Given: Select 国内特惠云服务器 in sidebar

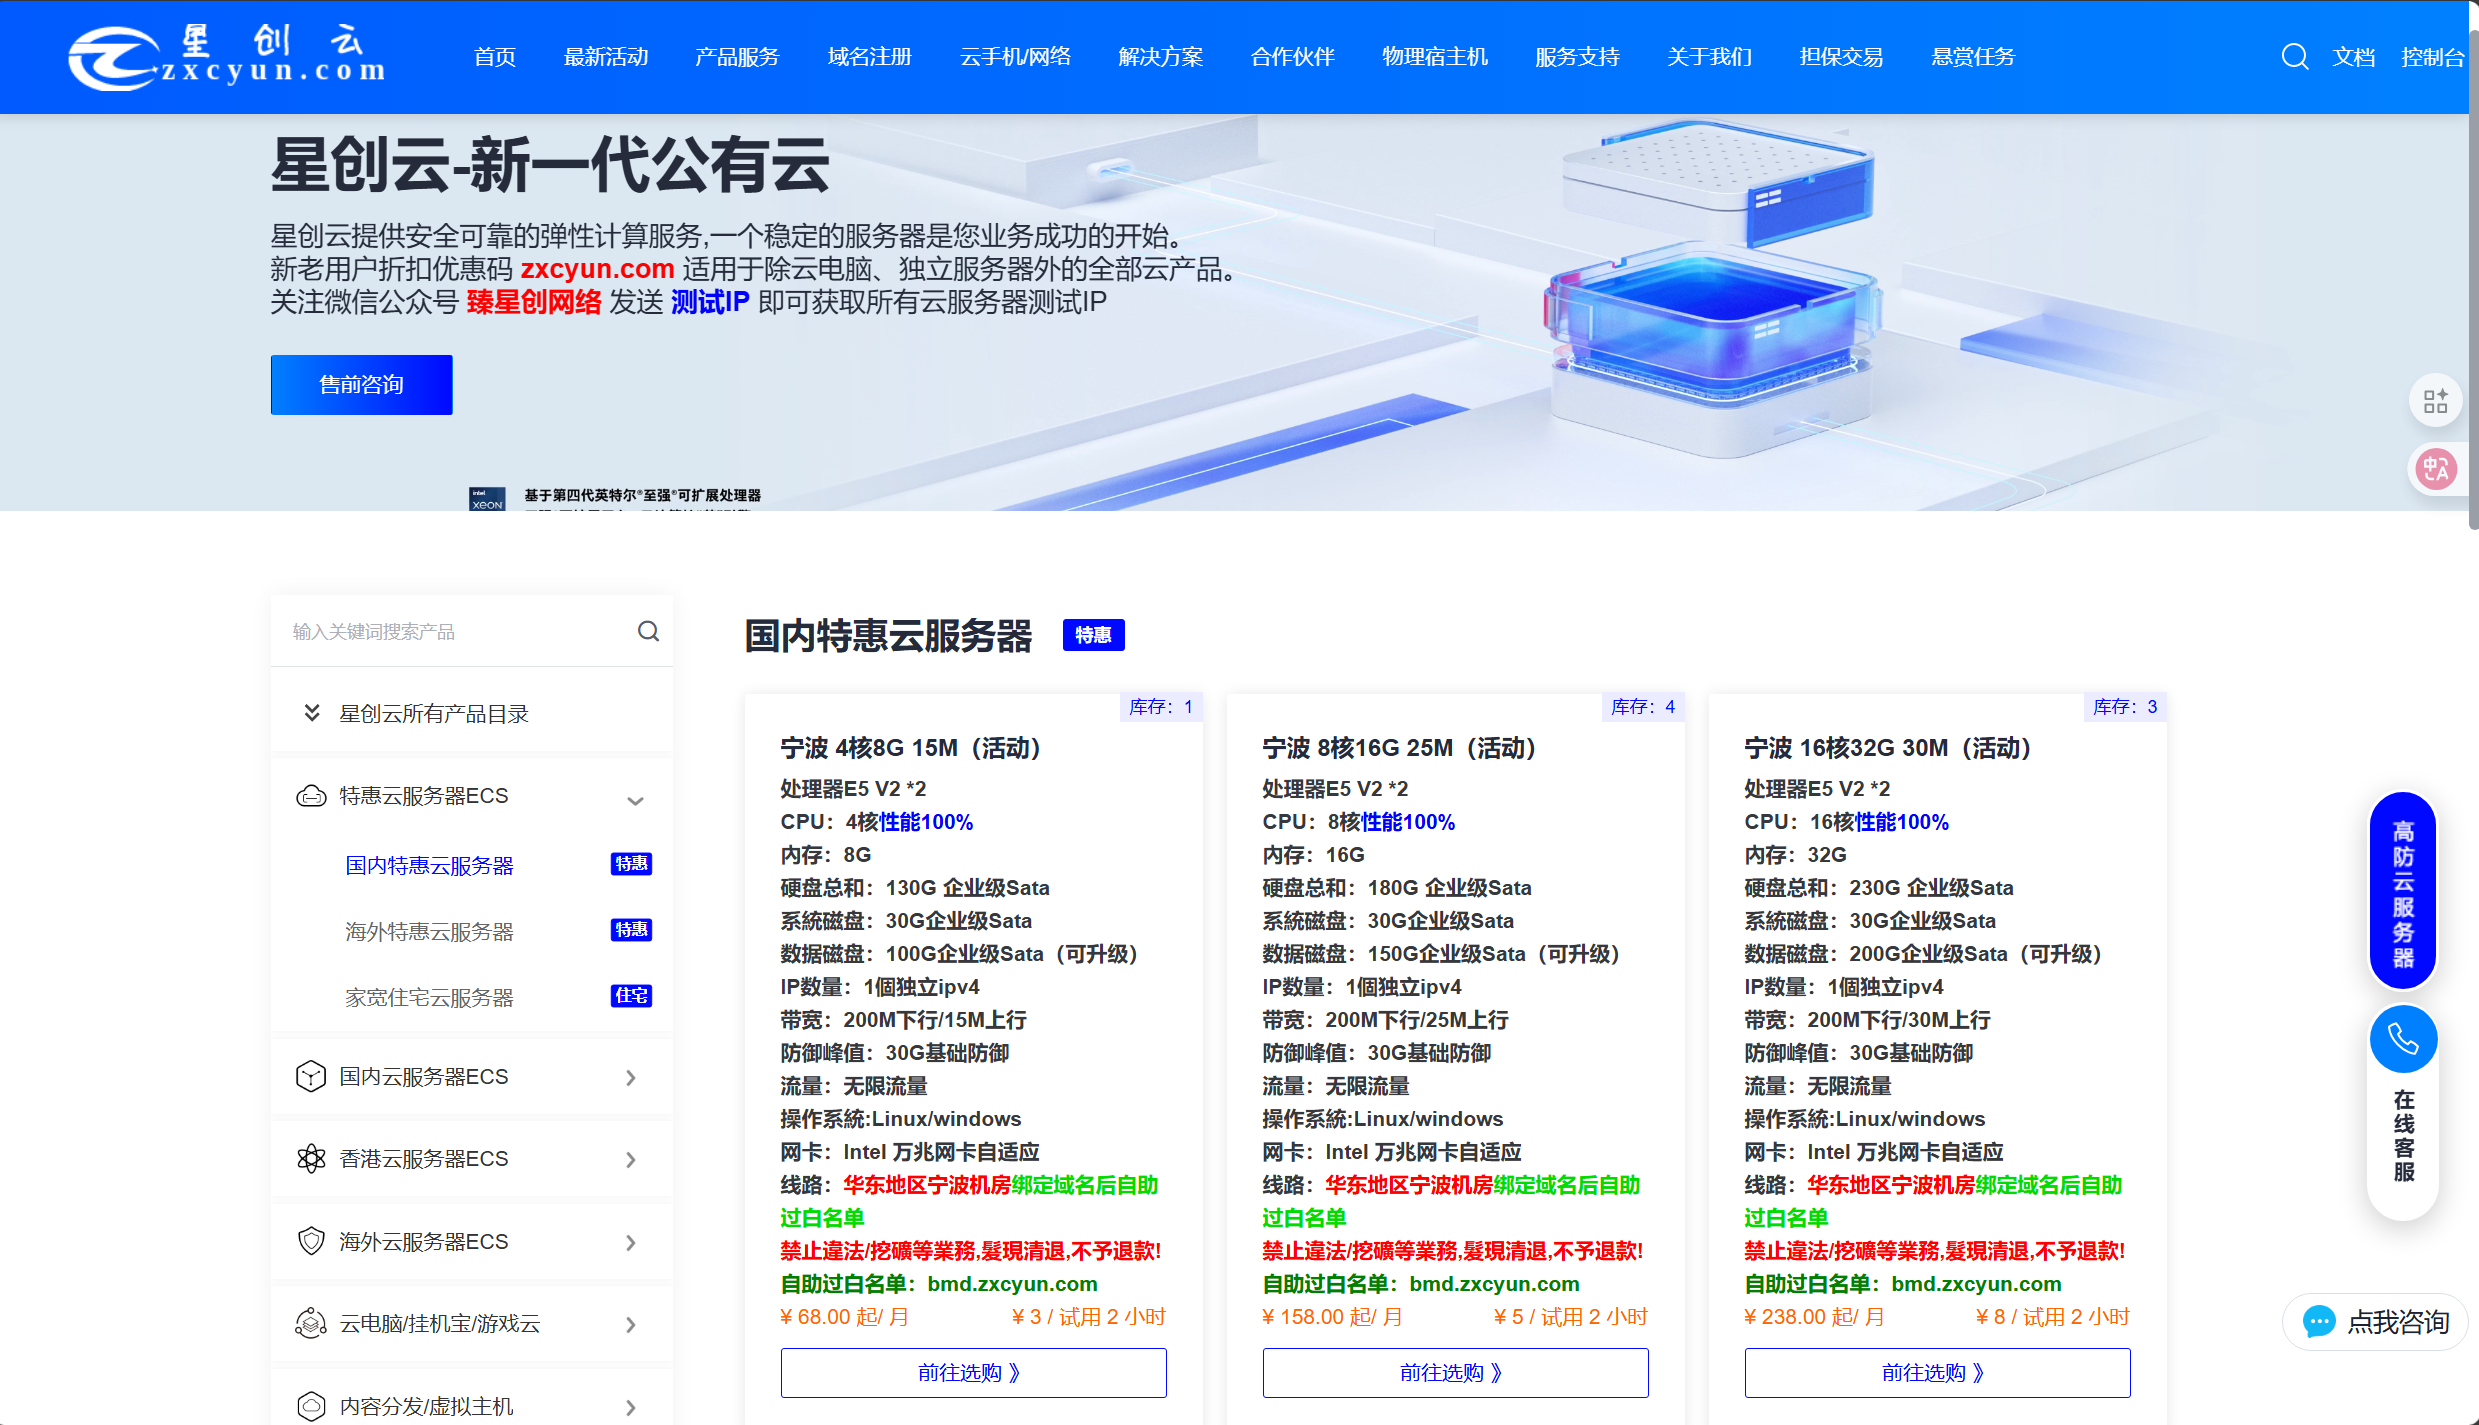Looking at the screenshot, I should (x=429, y=865).
